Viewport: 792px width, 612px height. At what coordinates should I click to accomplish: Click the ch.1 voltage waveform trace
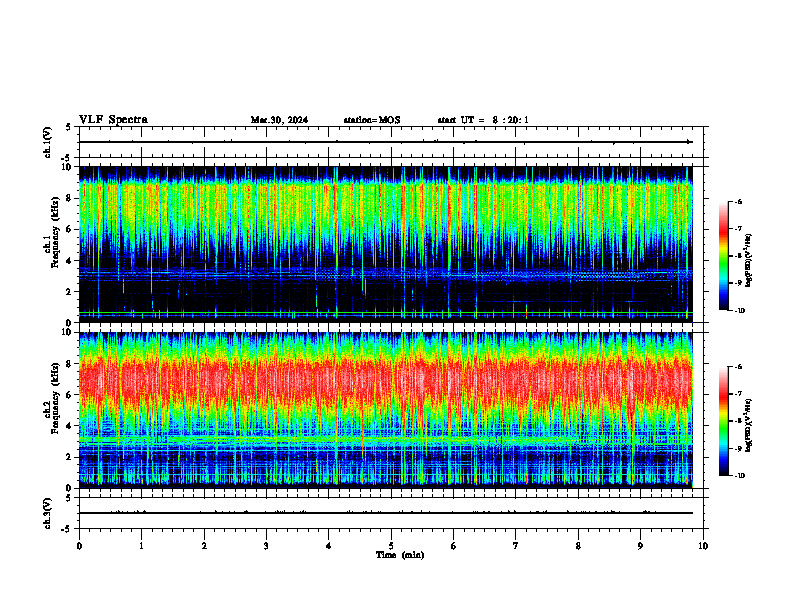[385, 142]
